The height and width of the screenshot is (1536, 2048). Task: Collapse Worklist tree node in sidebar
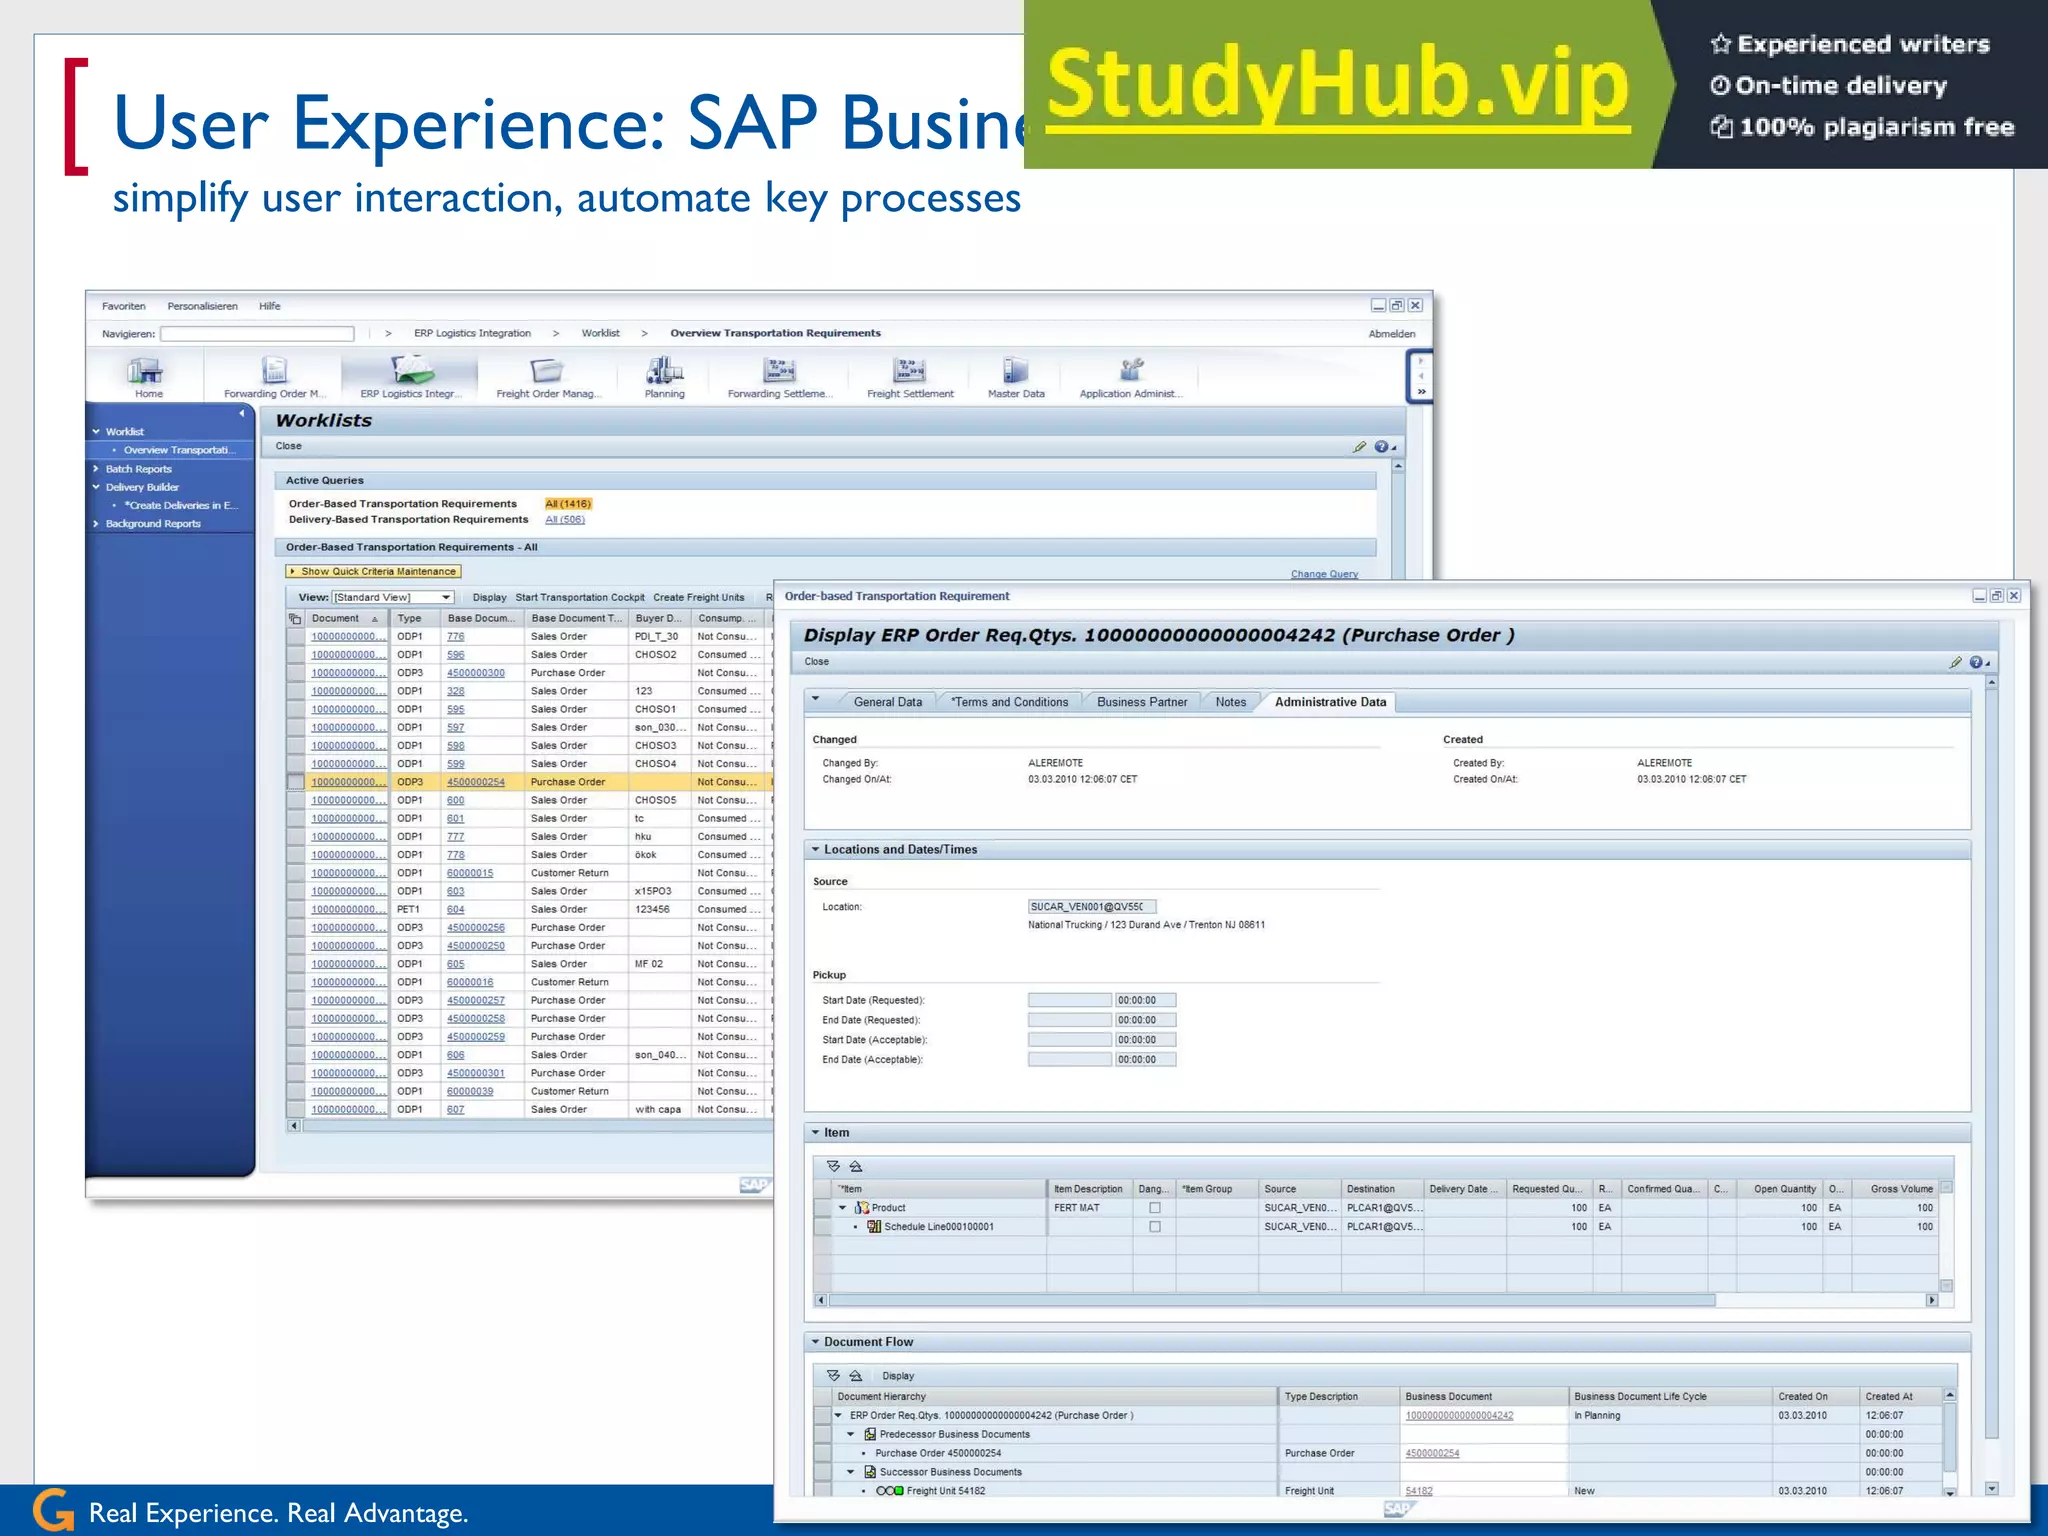(96, 432)
